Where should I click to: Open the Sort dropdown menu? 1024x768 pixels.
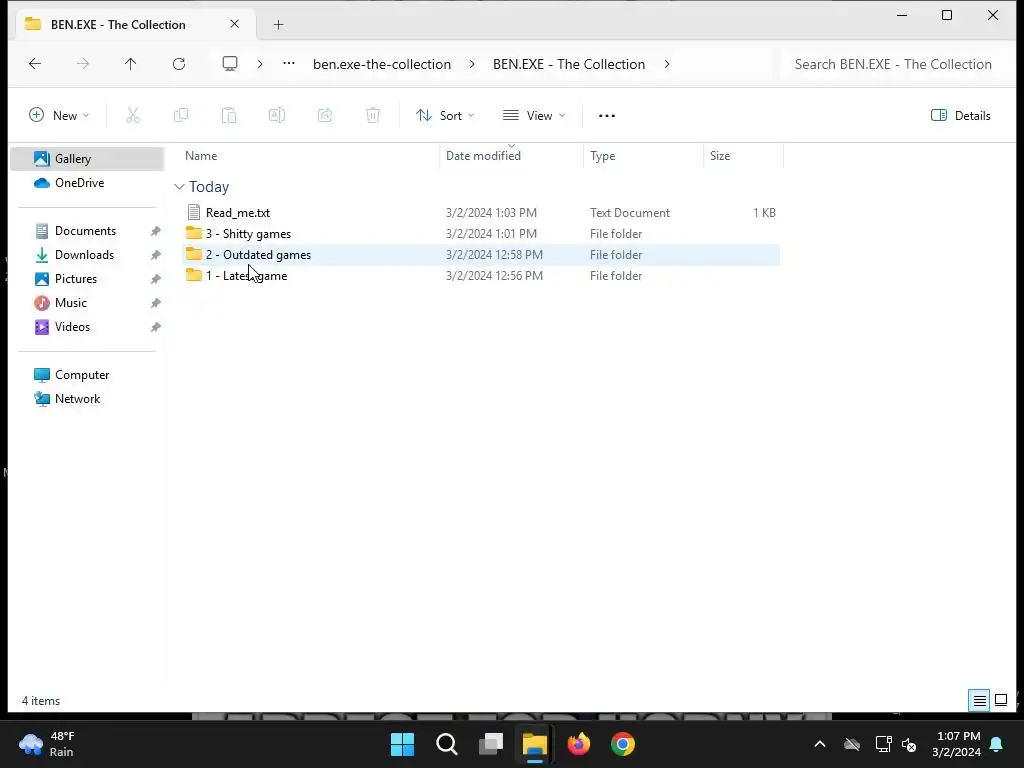445,116
